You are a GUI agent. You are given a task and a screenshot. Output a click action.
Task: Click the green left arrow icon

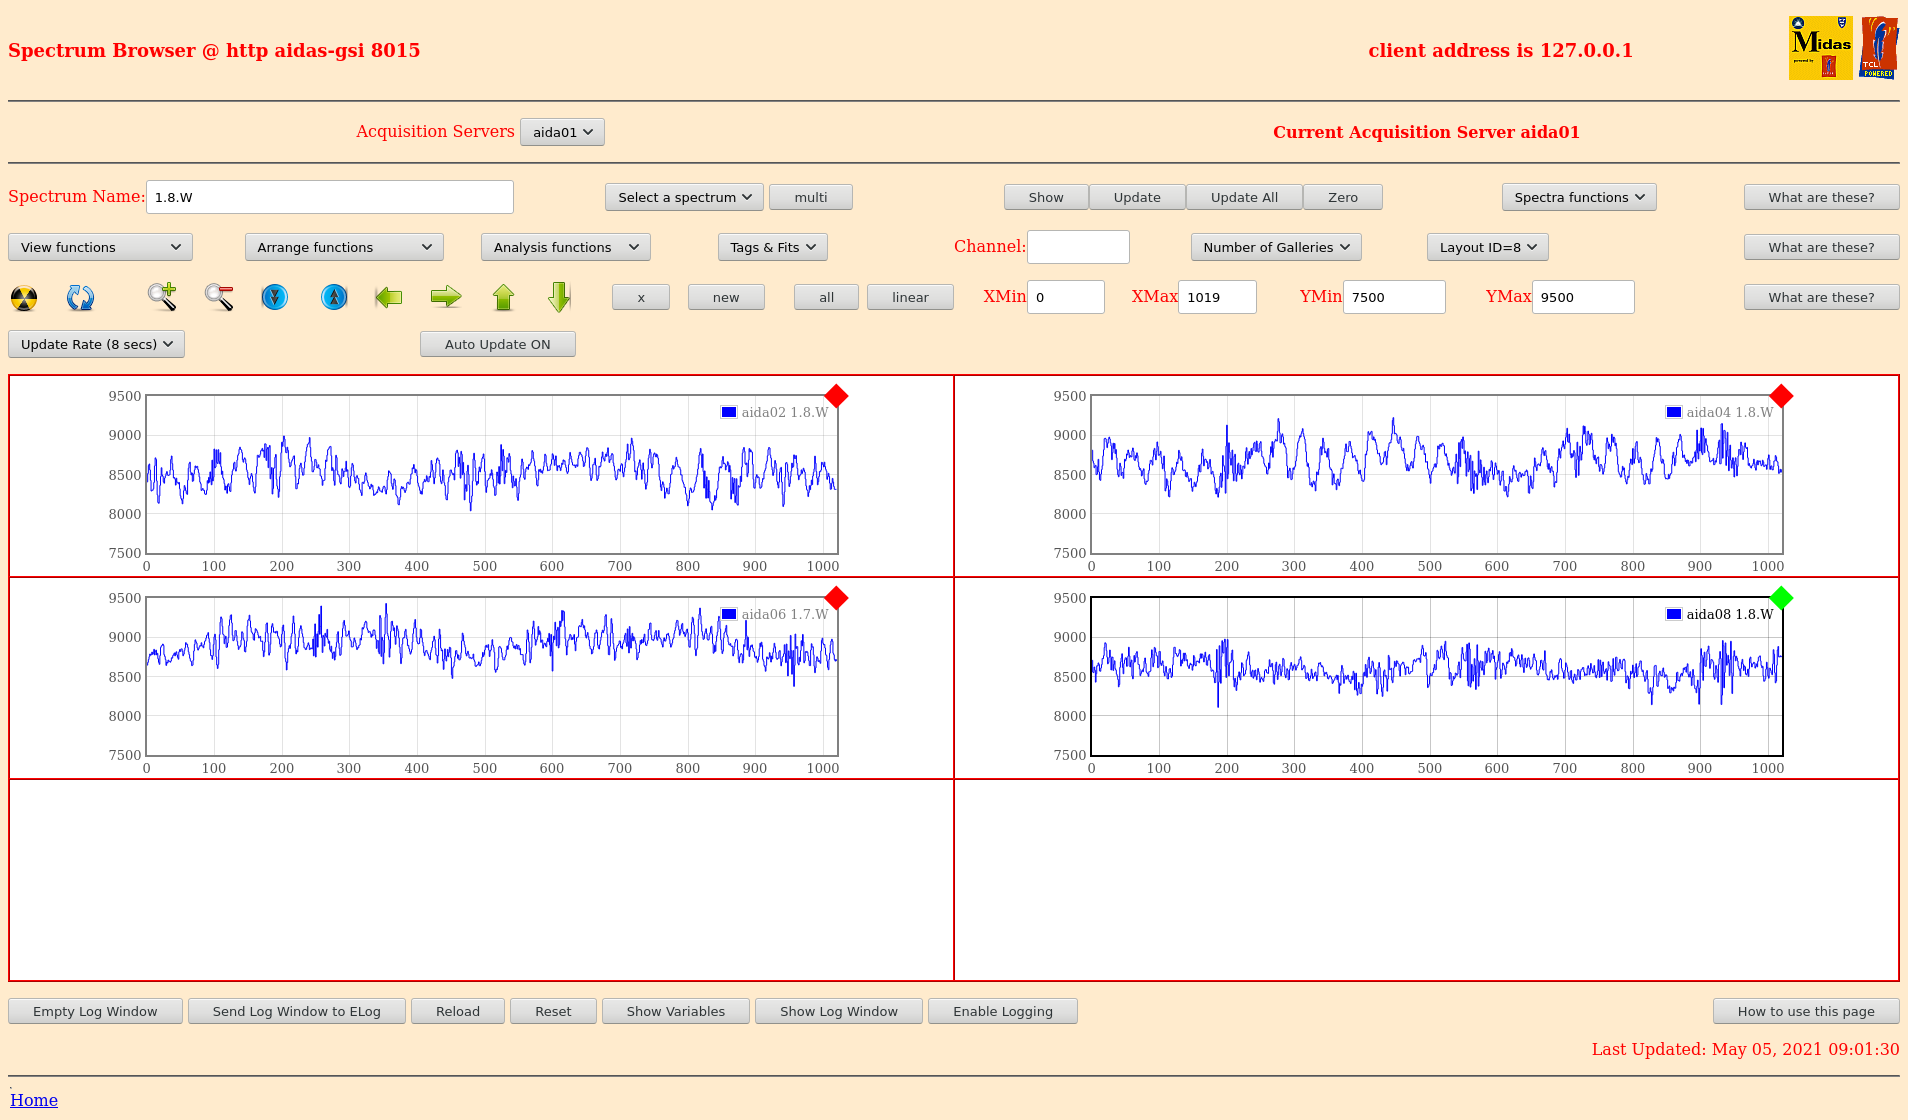(x=389, y=297)
